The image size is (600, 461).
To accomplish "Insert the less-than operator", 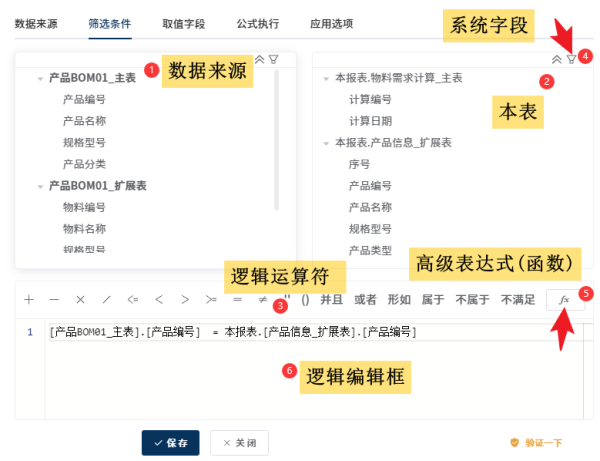I will [x=159, y=300].
